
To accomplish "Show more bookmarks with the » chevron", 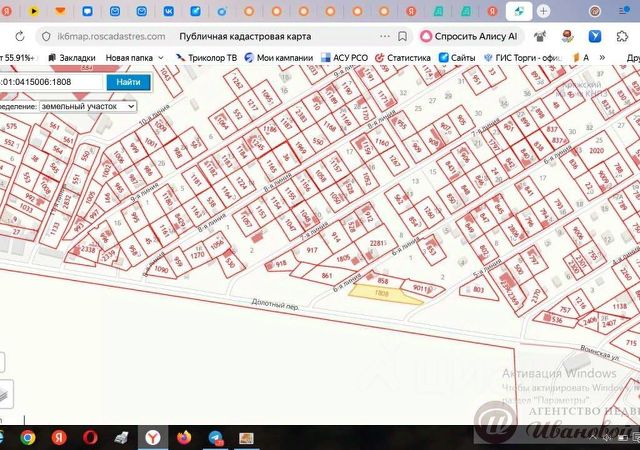I will point(602,58).
